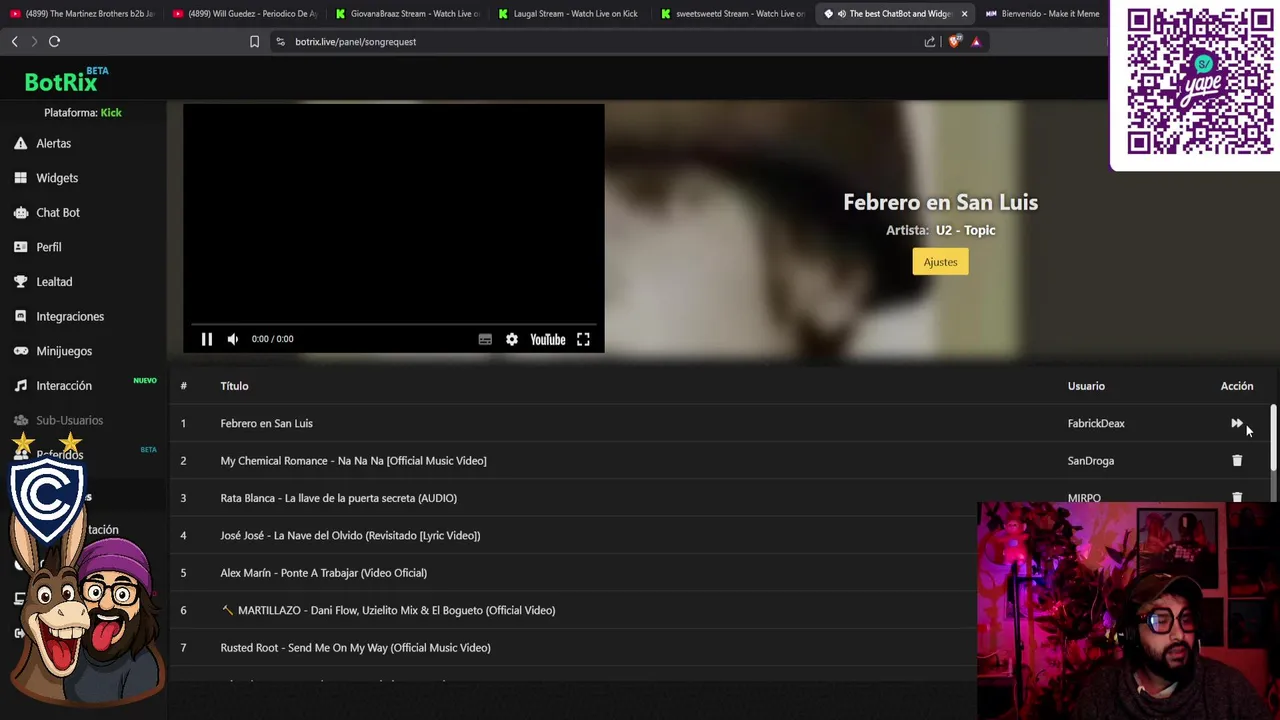Click the share icon in address bar
Image resolution: width=1280 pixels, height=720 pixels.
click(930, 42)
